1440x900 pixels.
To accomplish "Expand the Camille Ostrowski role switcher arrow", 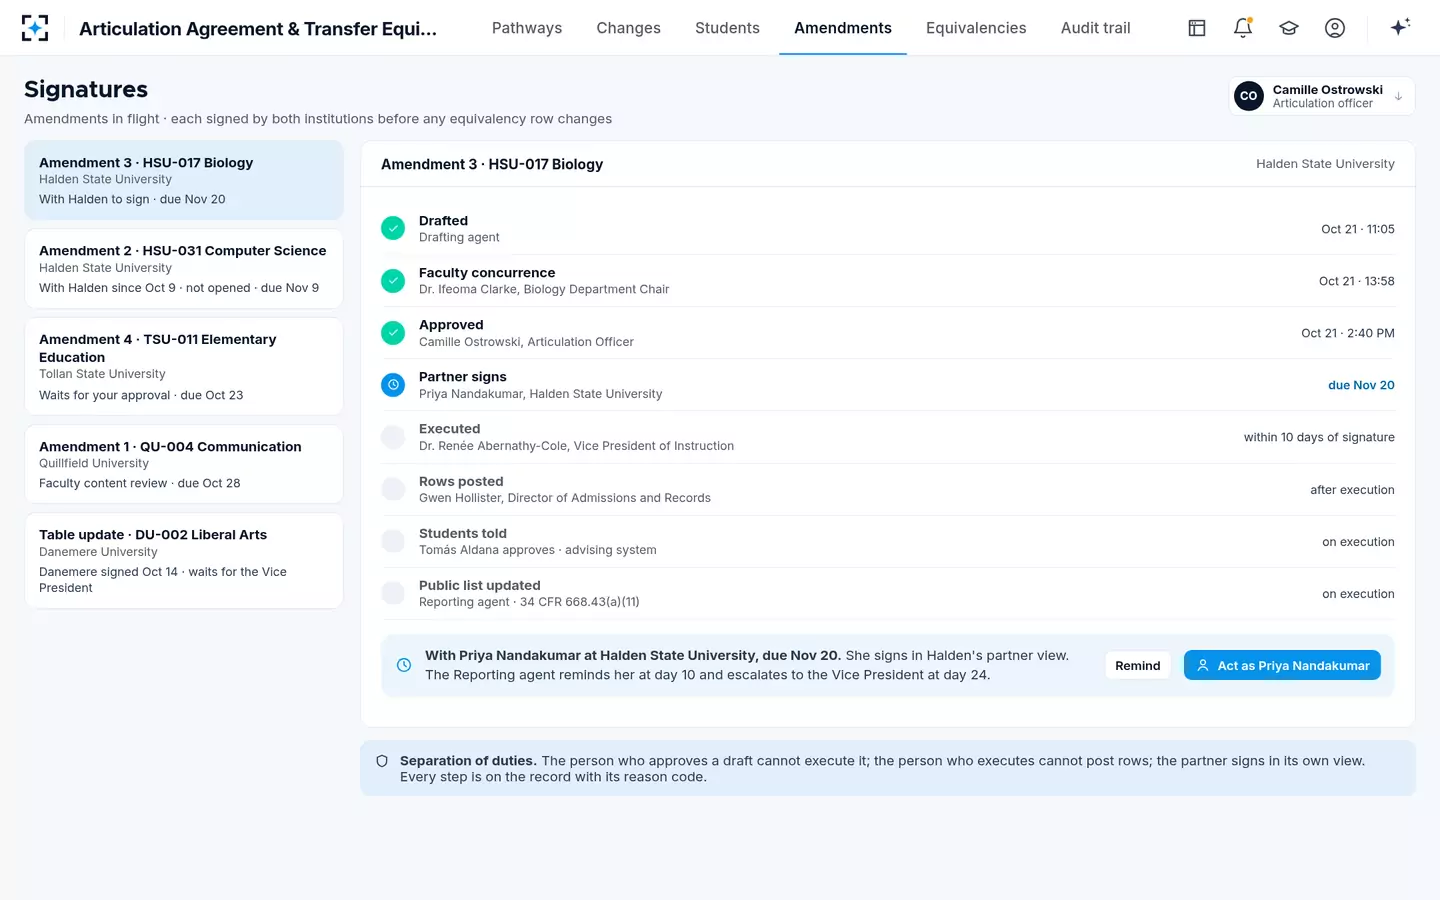I will click(x=1398, y=97).
